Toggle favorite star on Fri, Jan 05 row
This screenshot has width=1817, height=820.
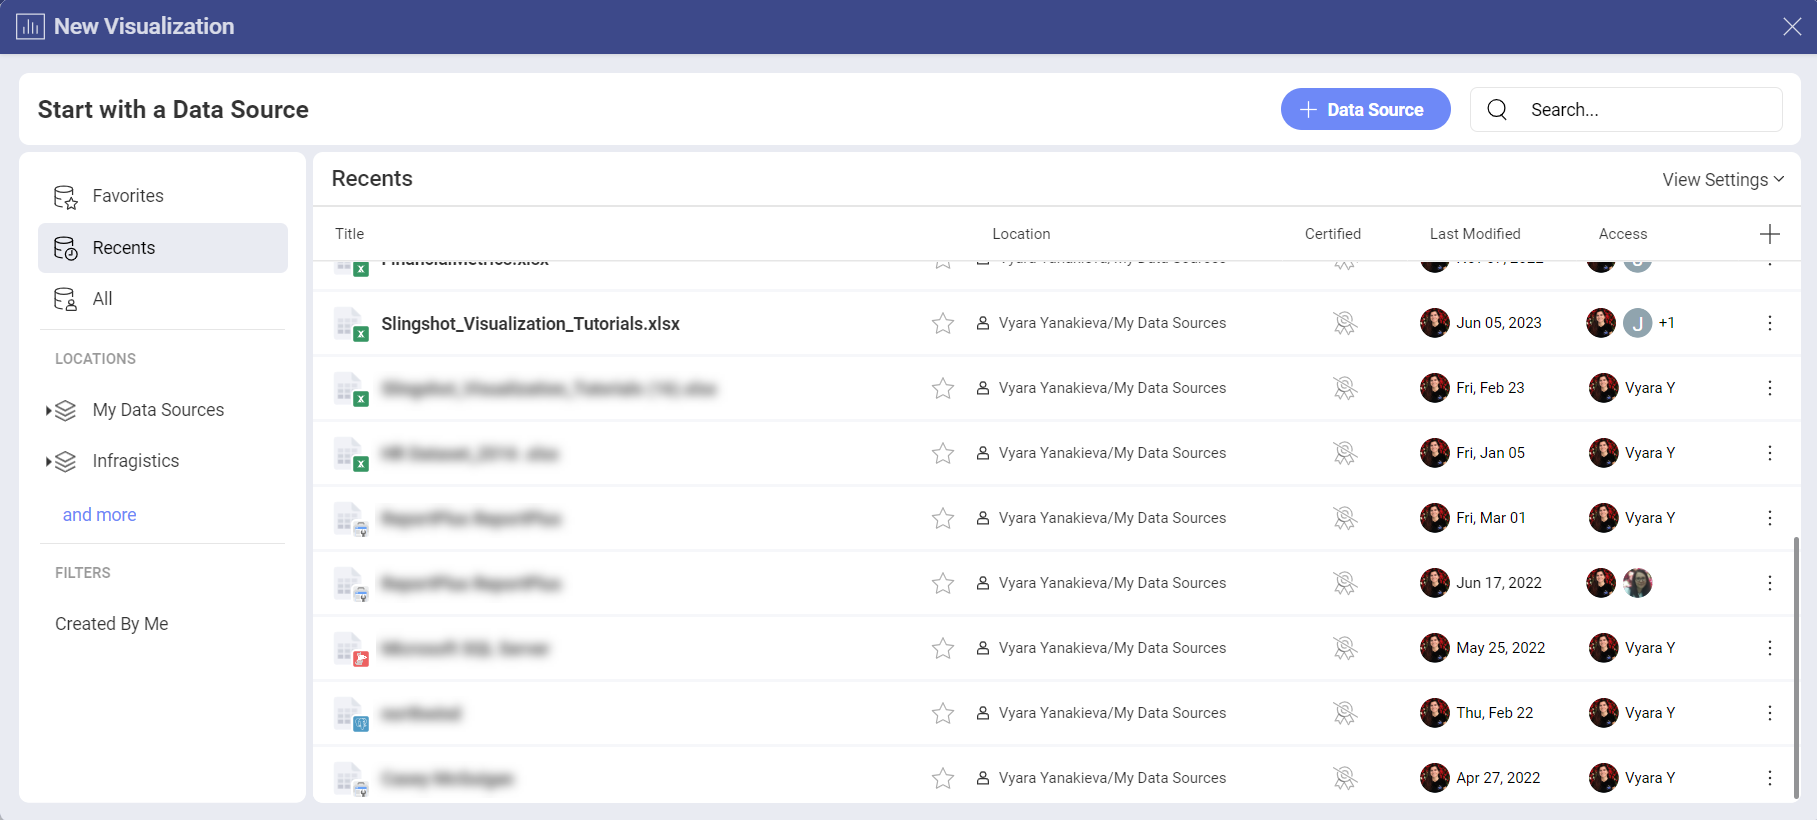click(943, 453)
